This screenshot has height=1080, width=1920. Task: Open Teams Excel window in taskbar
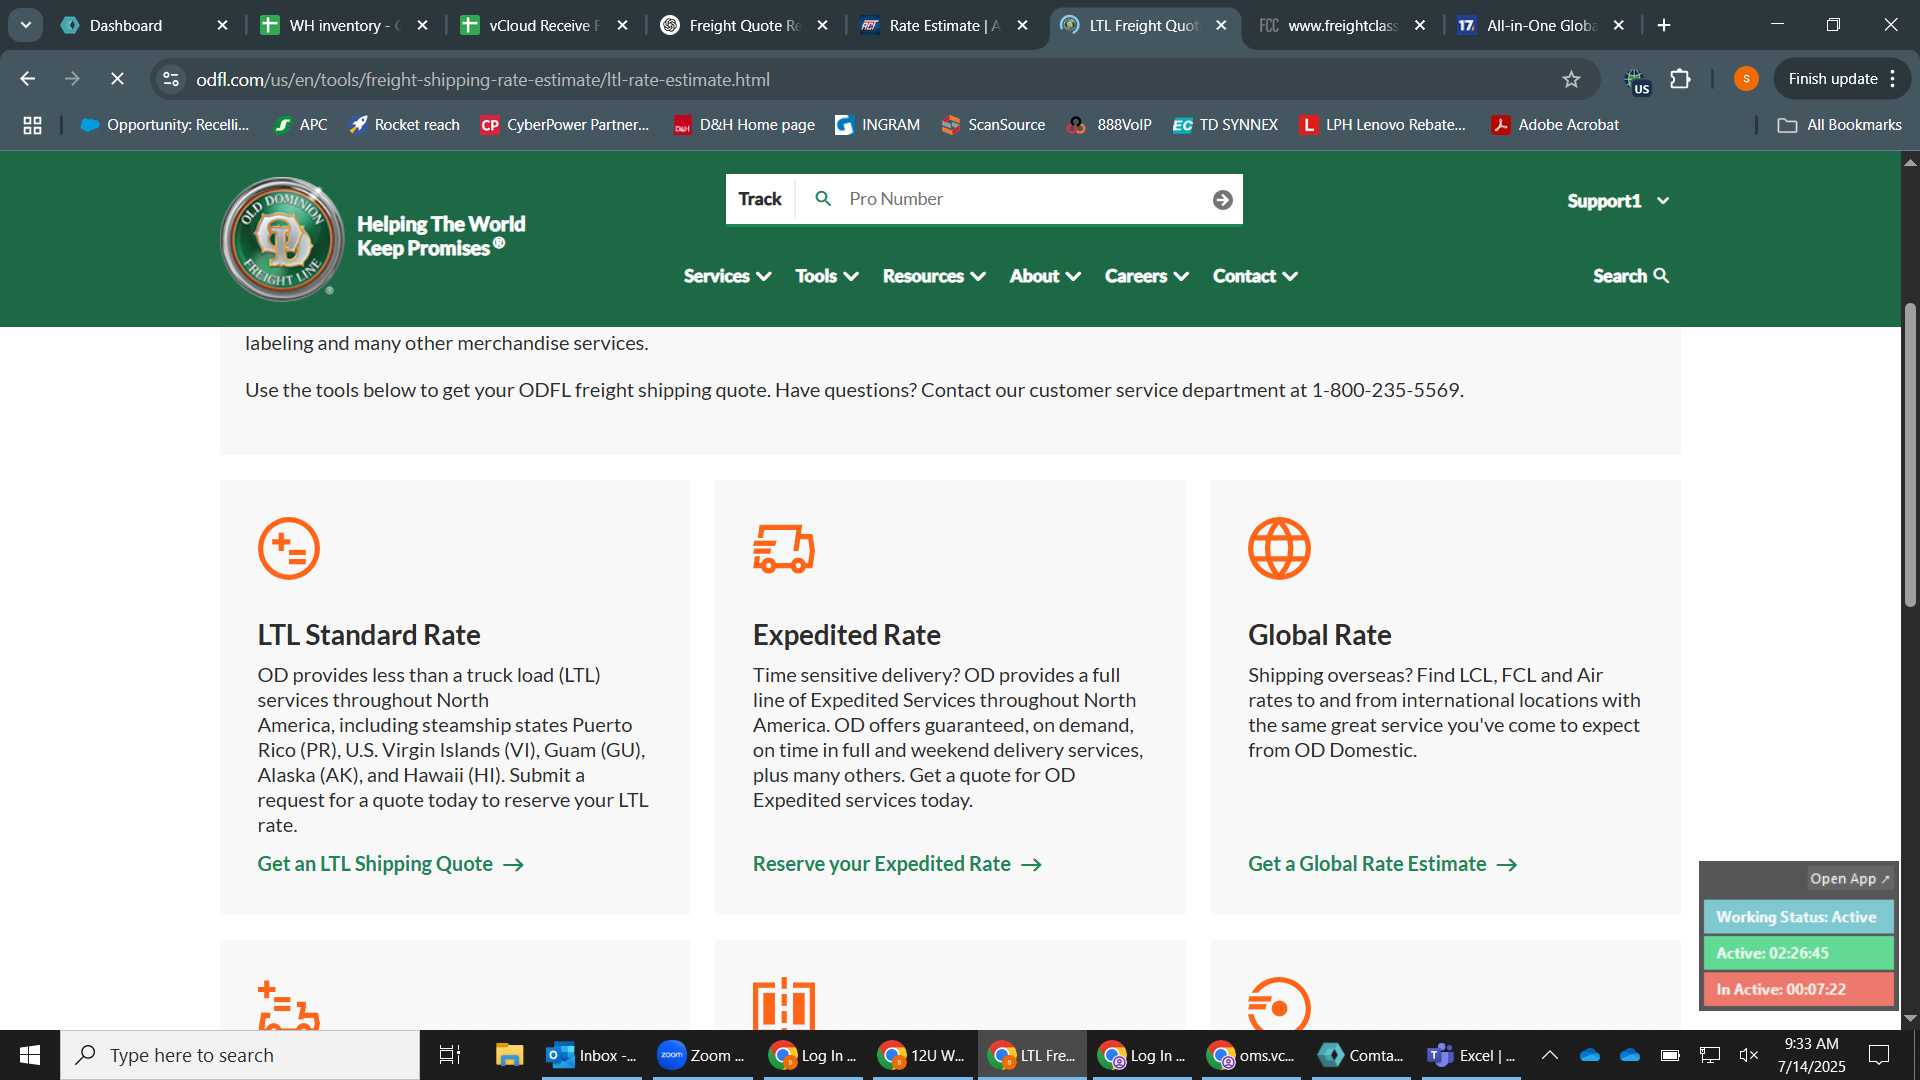pos(1471,1055)
